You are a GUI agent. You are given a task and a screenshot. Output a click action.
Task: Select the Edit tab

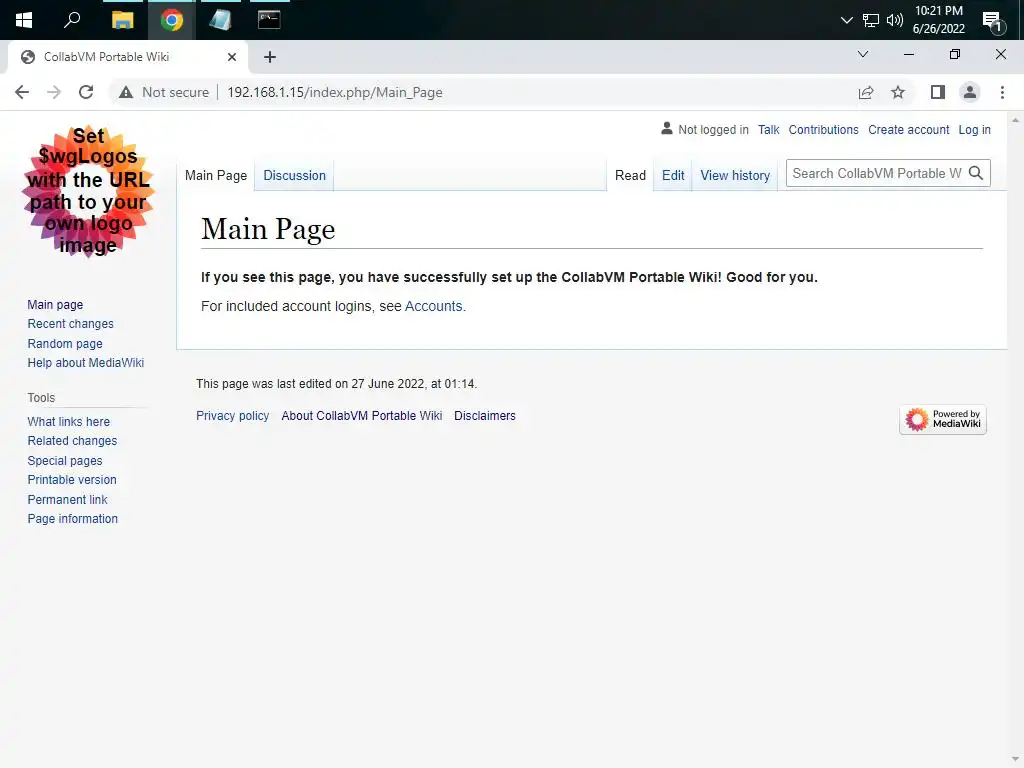pyautogui.click(x=673, y=175)
